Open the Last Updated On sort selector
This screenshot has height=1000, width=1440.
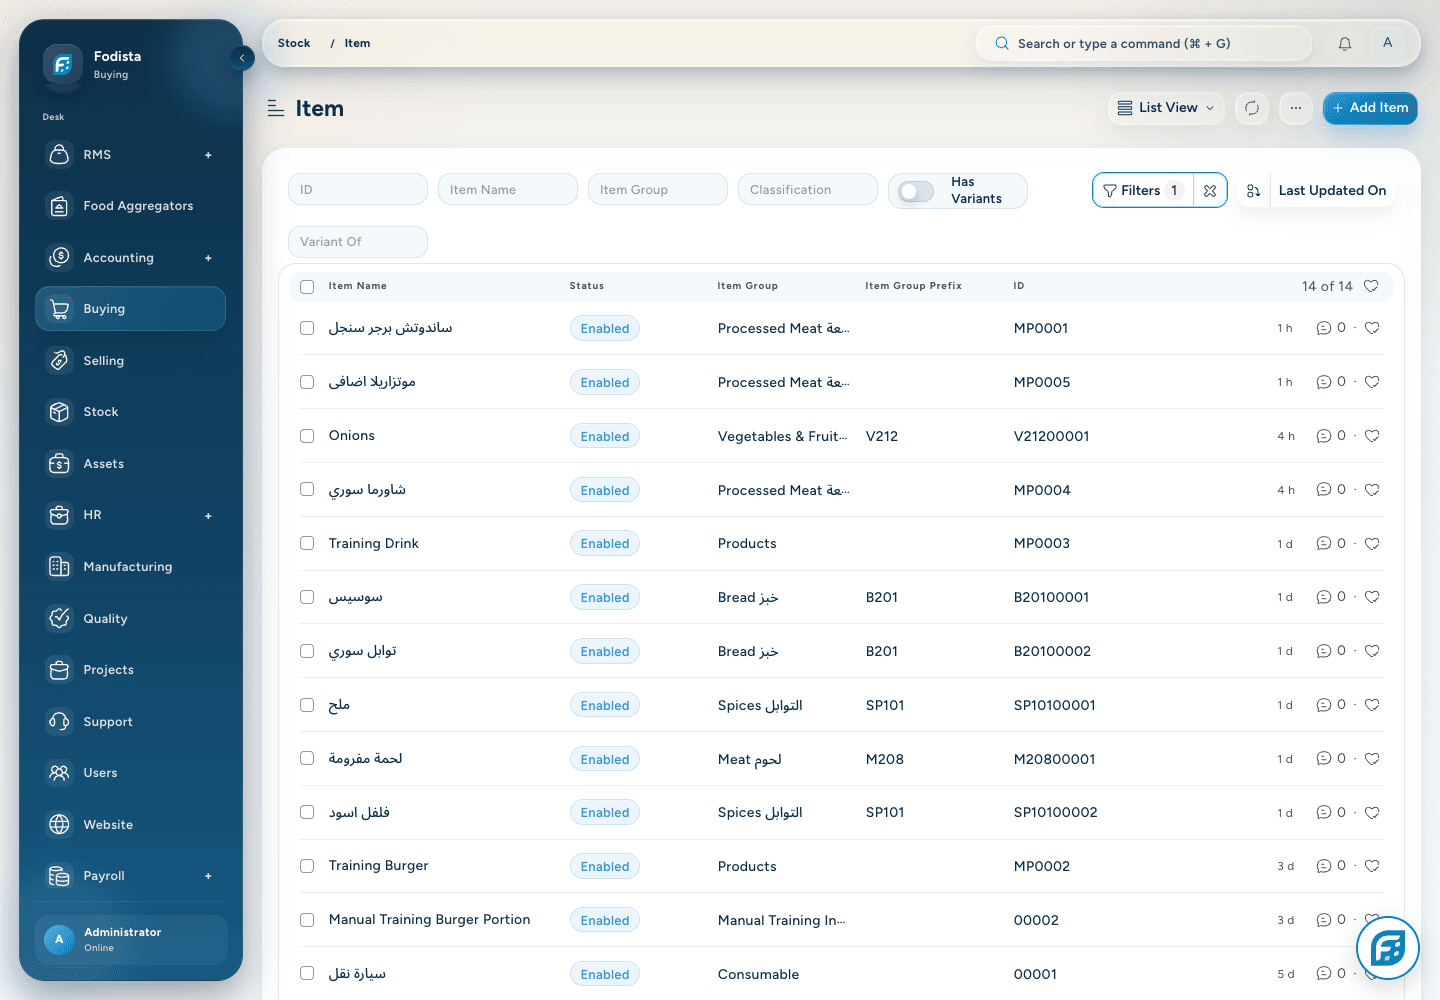point(1332,190)
